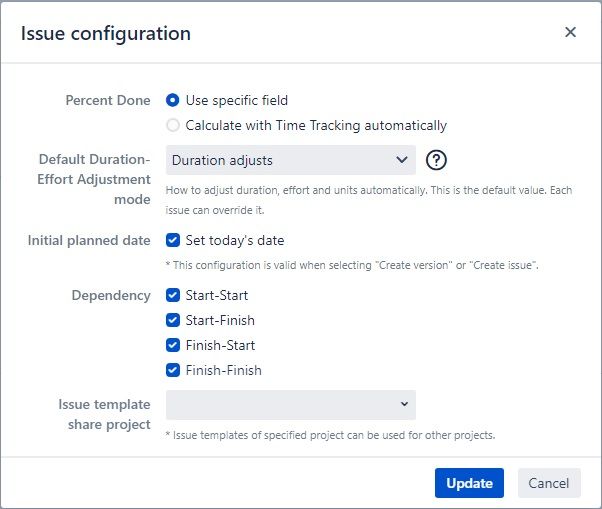The image size is (602, 509).
Task: Uncheck the Start-Finish dependency
Action: click(173, 321)
